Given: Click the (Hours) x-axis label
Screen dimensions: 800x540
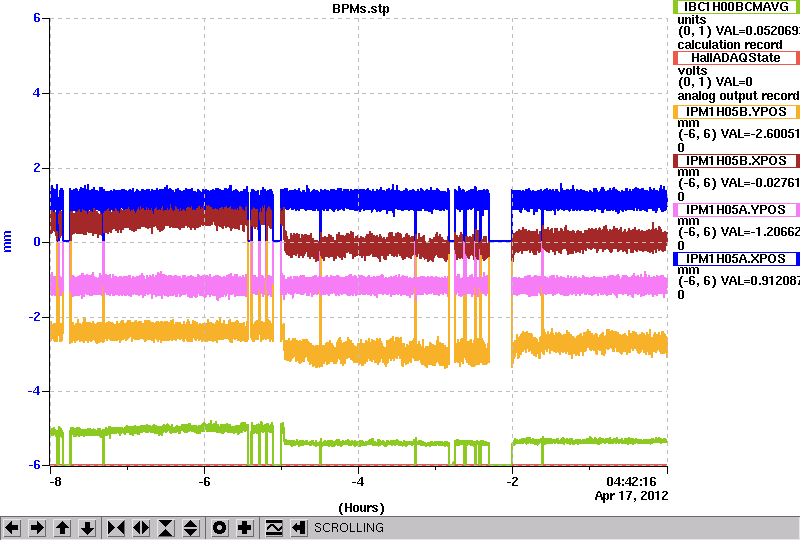Looking at the screenshot, I should 361,508.
